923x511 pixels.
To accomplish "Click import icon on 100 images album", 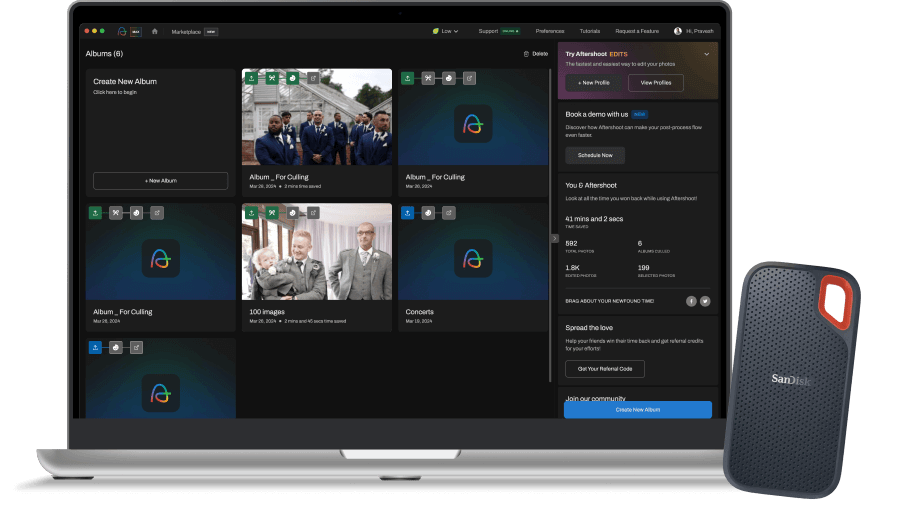I will click(251, 213).
